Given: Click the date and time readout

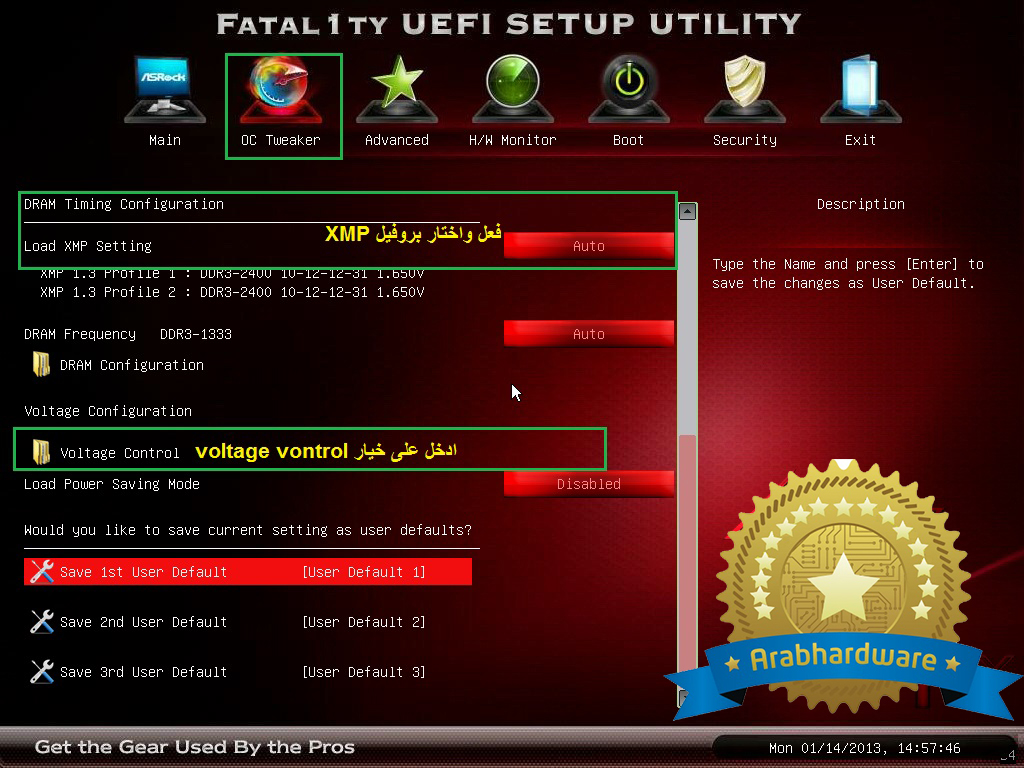Looking at the screenshot, I should coord(865,748).
